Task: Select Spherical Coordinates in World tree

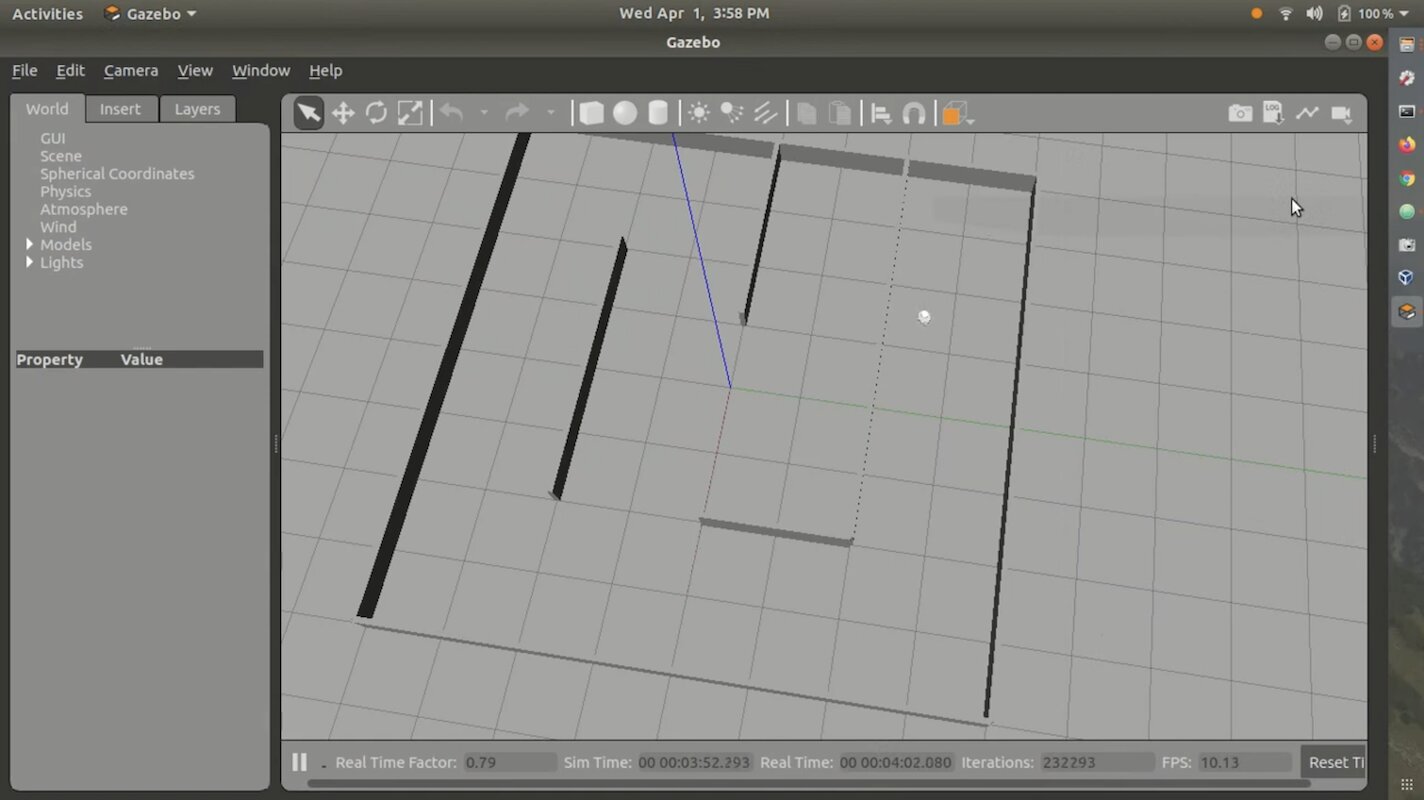Action: 117,173
